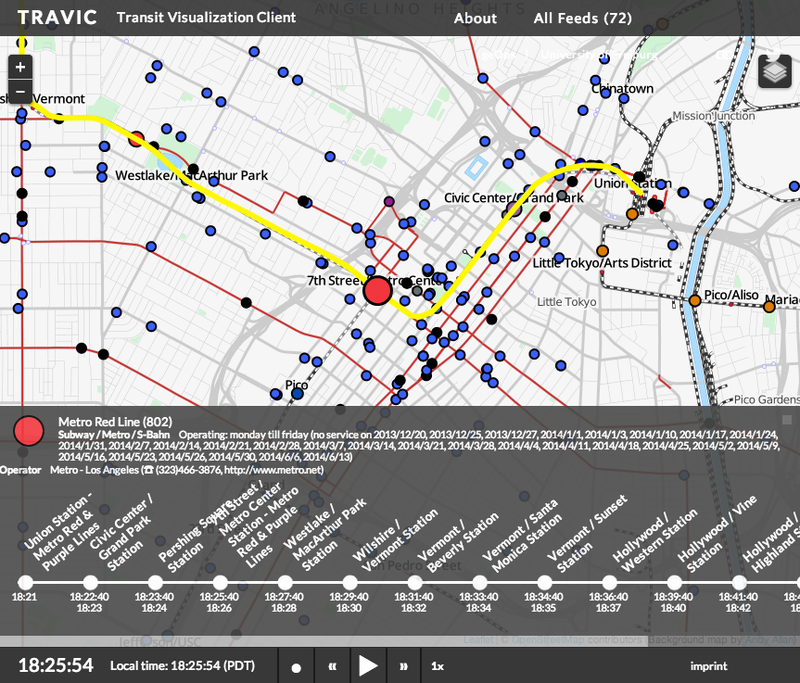This screenshot has width=800, height=683.
Task: Open the metro.net operator website link
Action: click(273, 470)
